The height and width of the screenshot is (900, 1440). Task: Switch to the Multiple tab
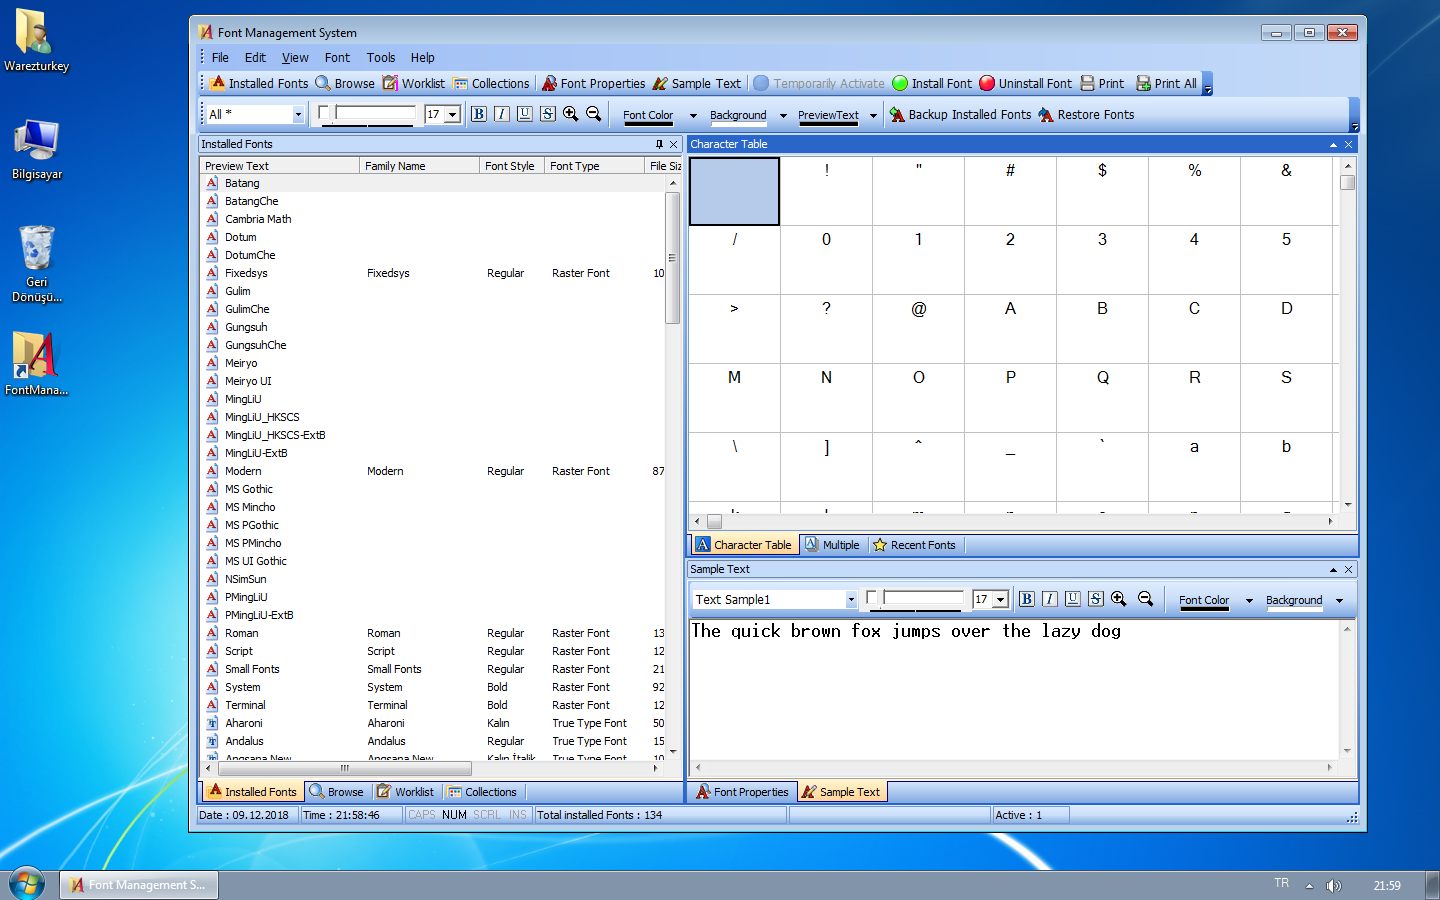833,545
